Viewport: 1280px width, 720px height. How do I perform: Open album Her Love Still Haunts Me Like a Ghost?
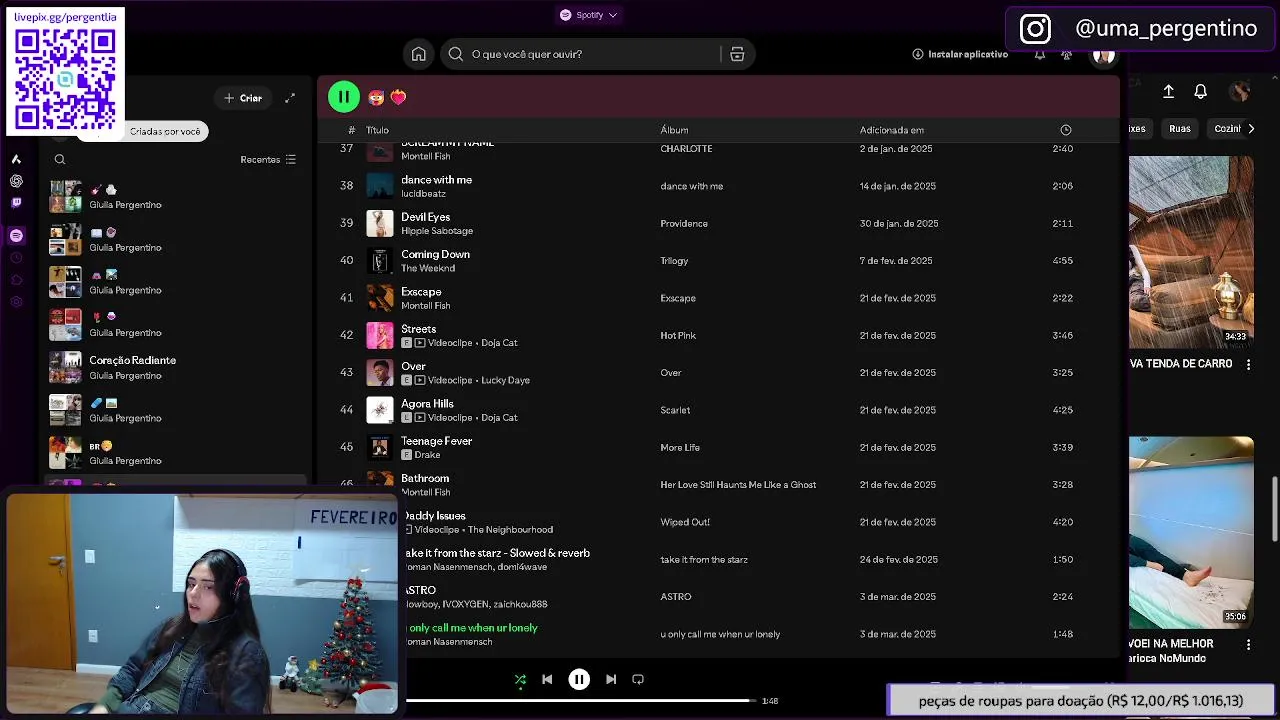[738, 485]
